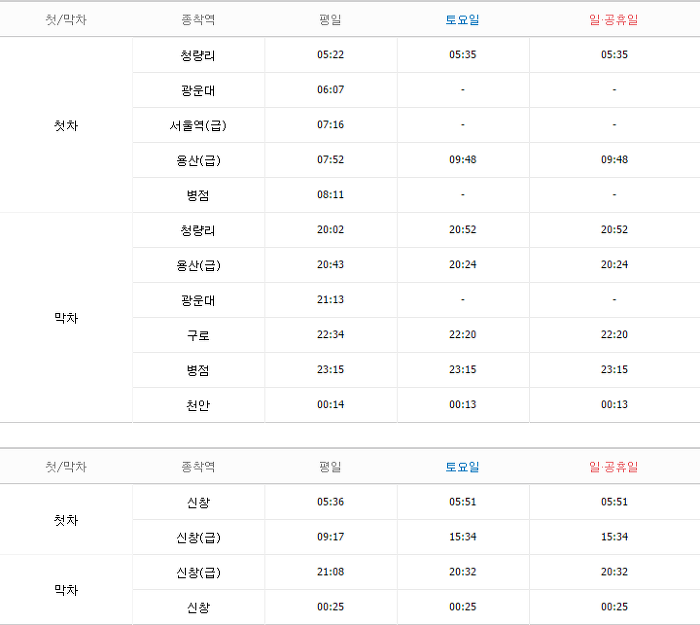Image resolution: width=700 pixels, height=625 pixels.
Task: Click the Saturday 00:25 time for 신창
Action: tap(462, 607)
